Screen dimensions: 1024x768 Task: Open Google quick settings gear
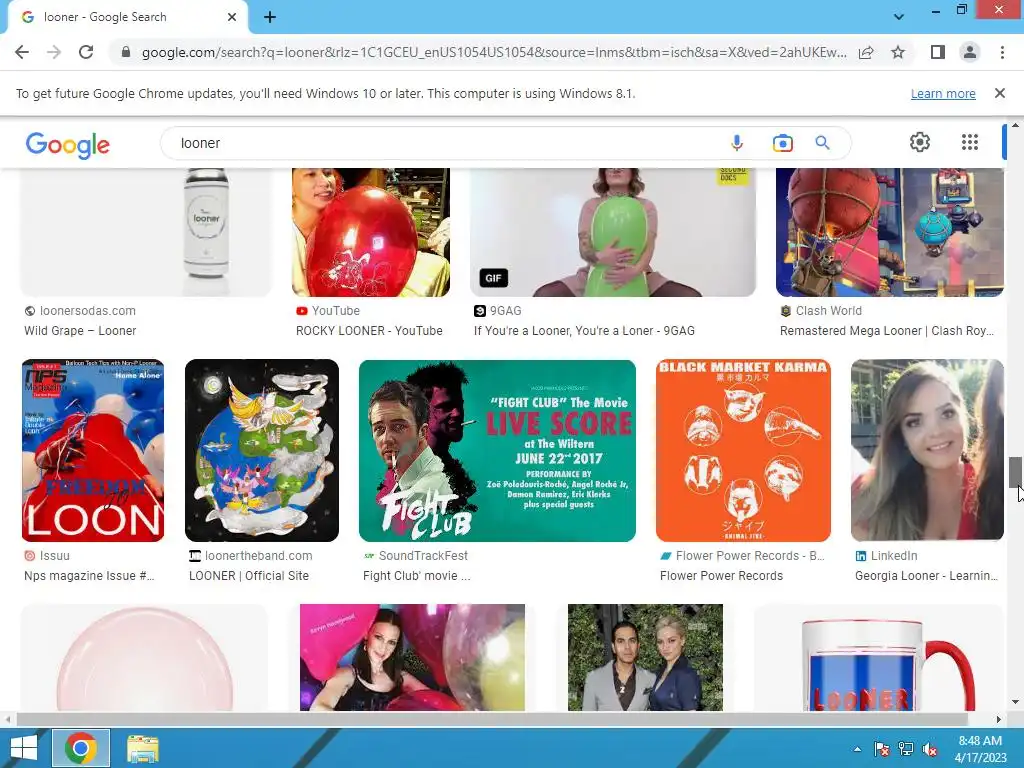920,142
